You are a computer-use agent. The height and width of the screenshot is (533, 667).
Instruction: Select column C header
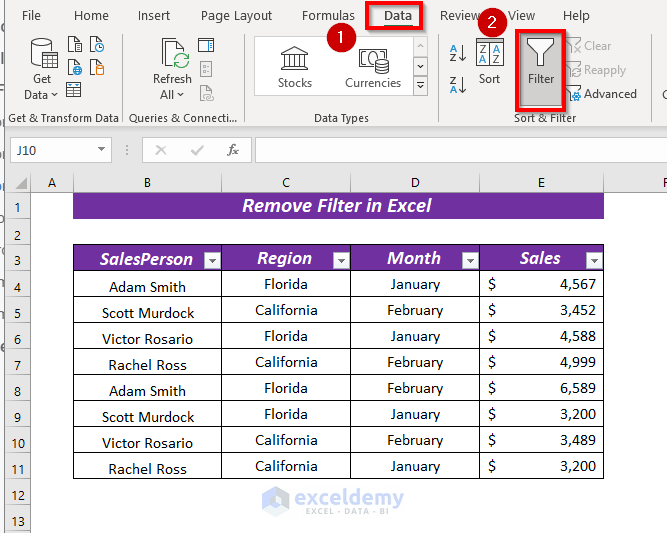(x=286, y=183)
